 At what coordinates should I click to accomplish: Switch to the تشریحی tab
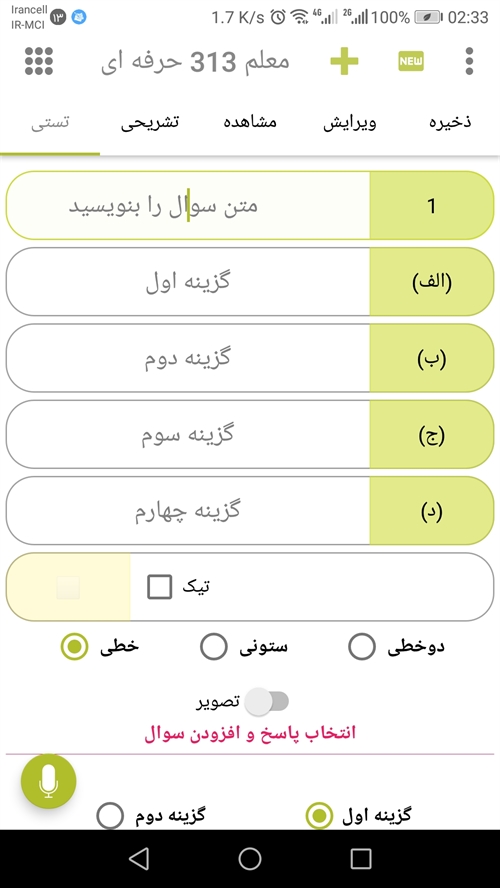(x=150, y=123)
